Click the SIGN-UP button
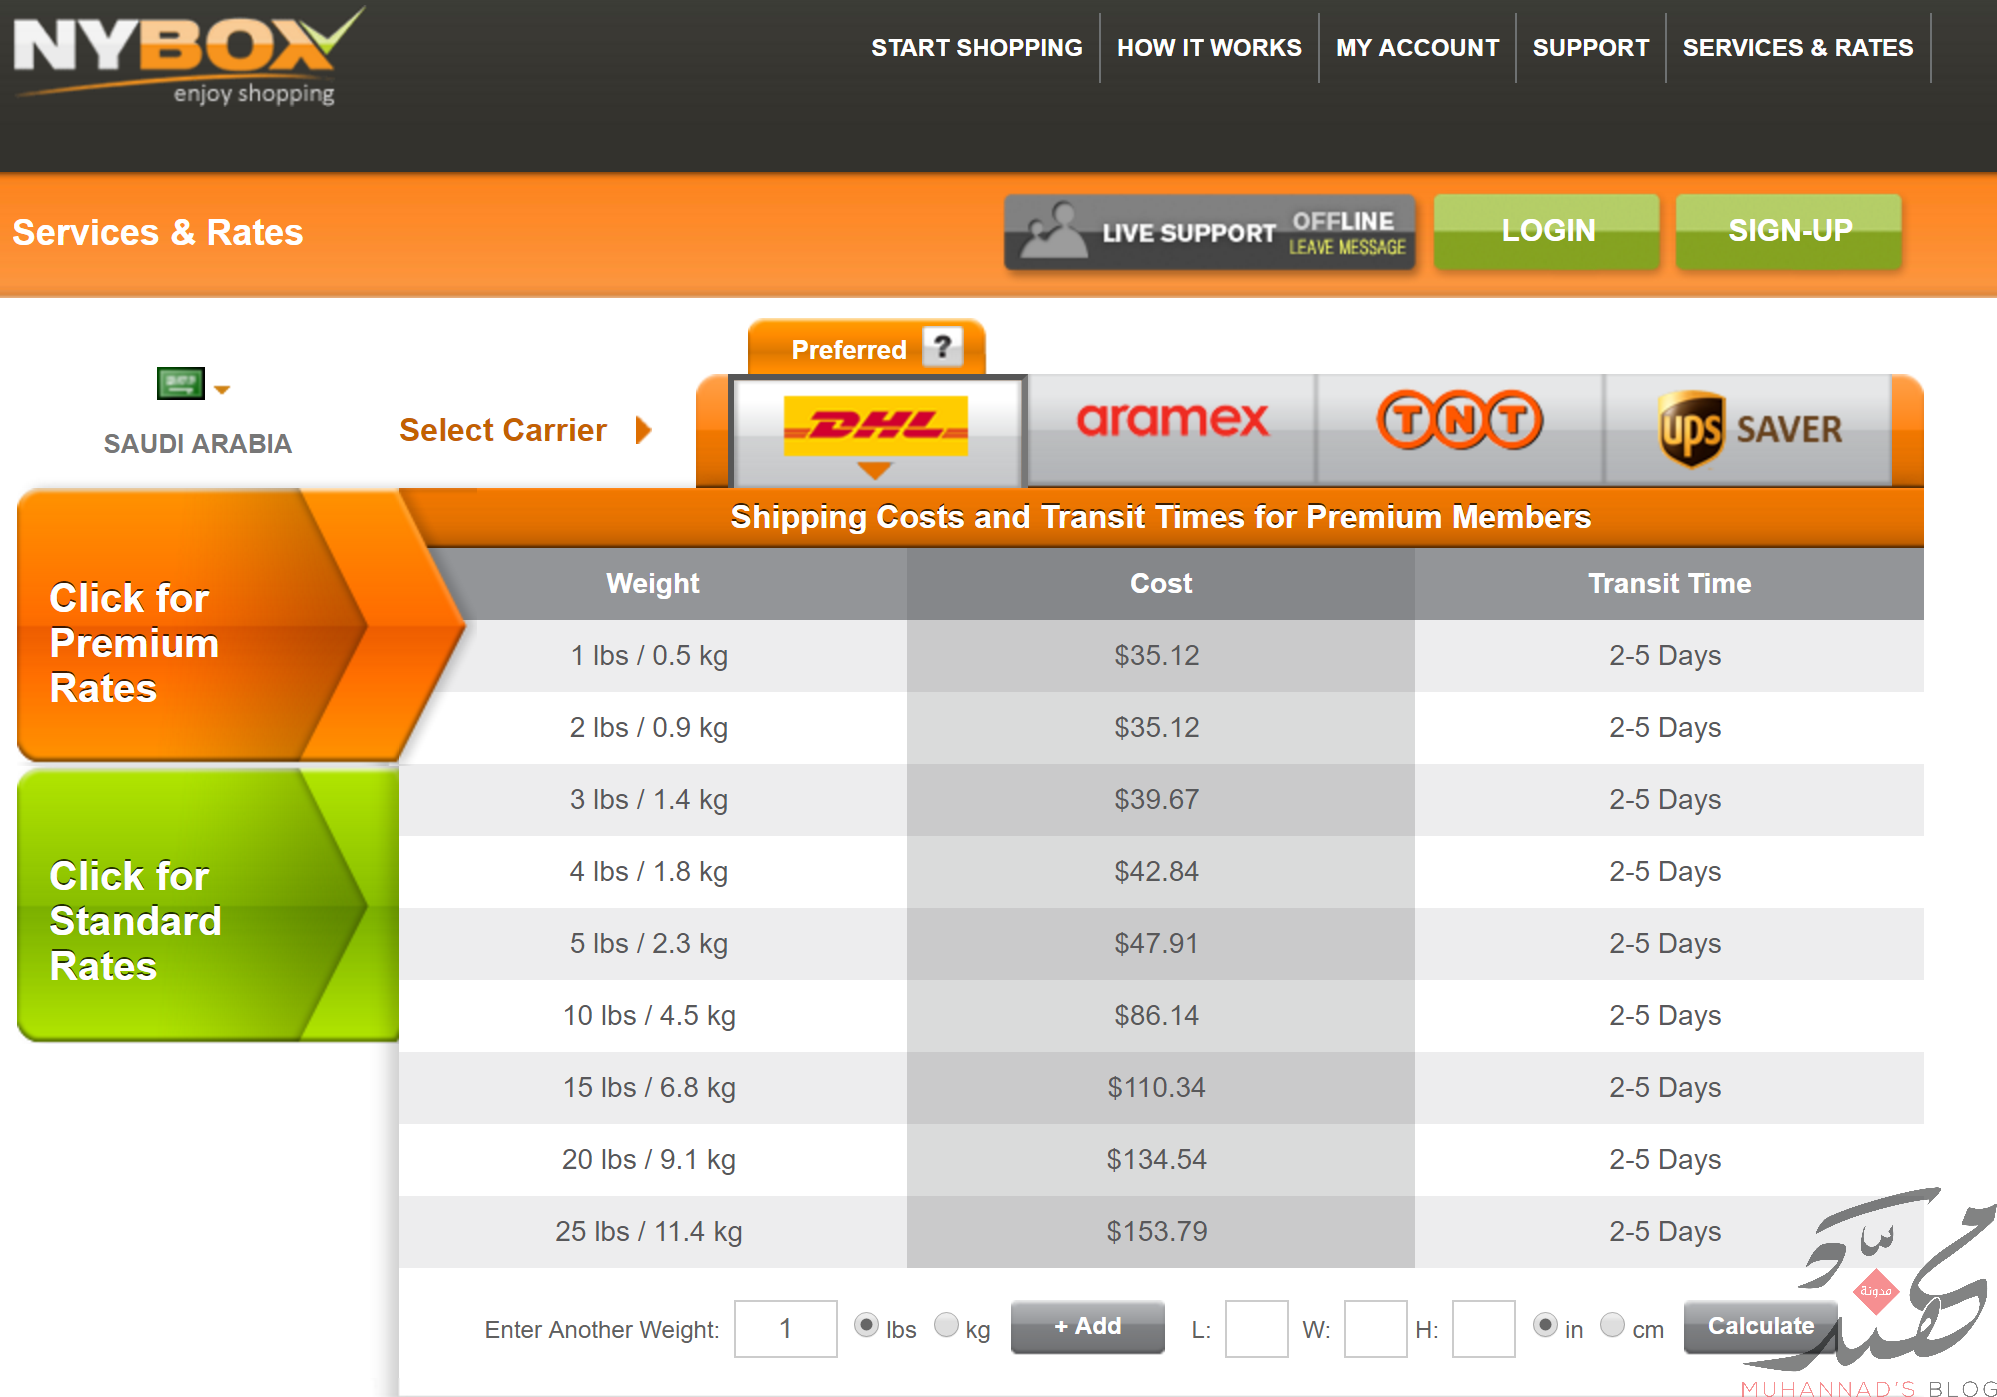Viewport: 1997px width, 1397px height. point(1789,231)
